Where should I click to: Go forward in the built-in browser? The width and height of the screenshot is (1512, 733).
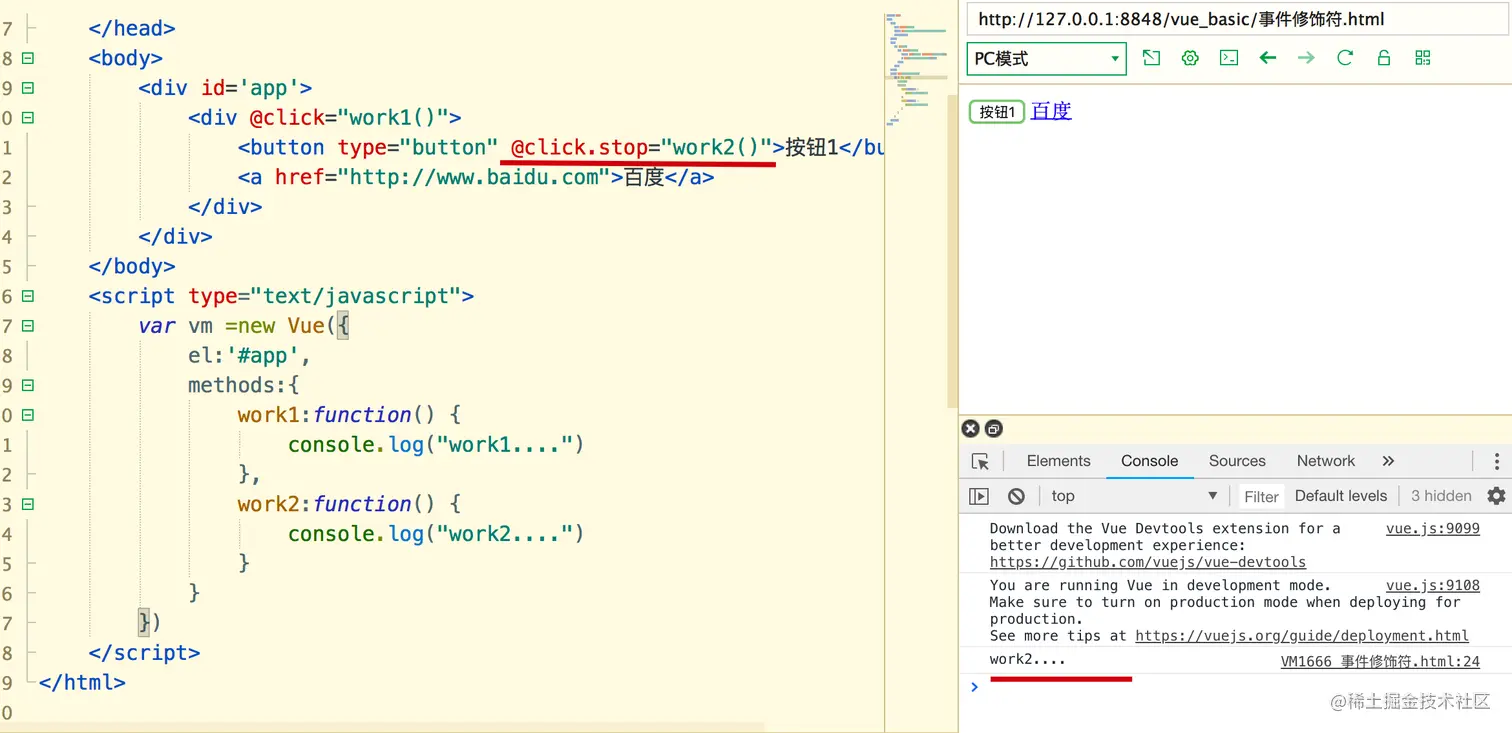pos(1306,58)
